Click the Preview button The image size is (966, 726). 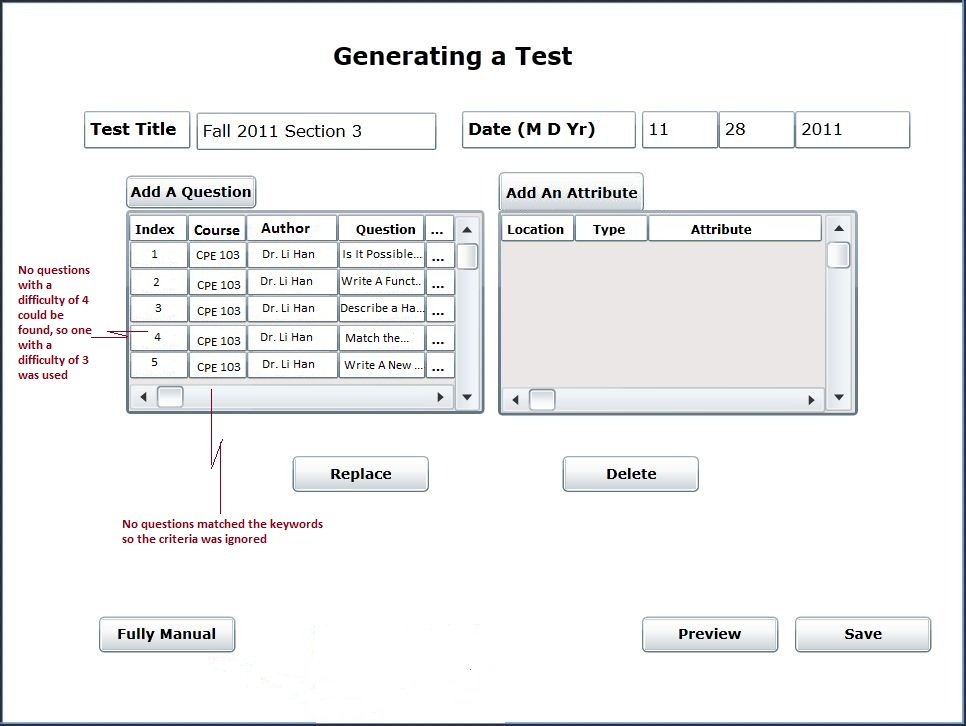[709, 634]
